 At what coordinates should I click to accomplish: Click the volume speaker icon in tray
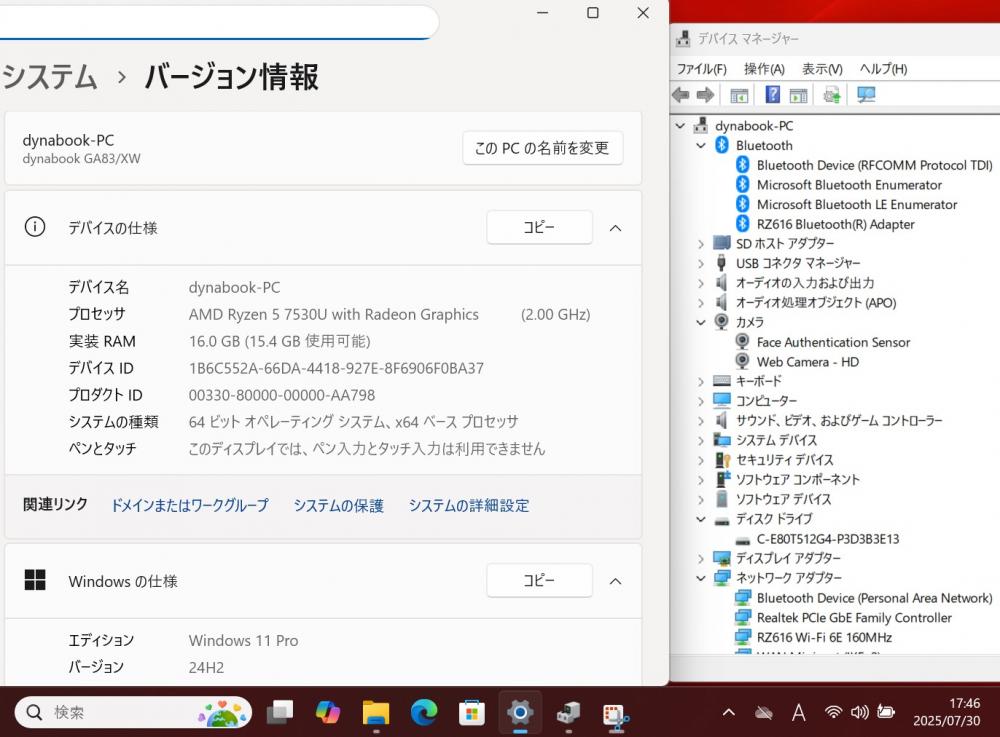click(859, 711)
